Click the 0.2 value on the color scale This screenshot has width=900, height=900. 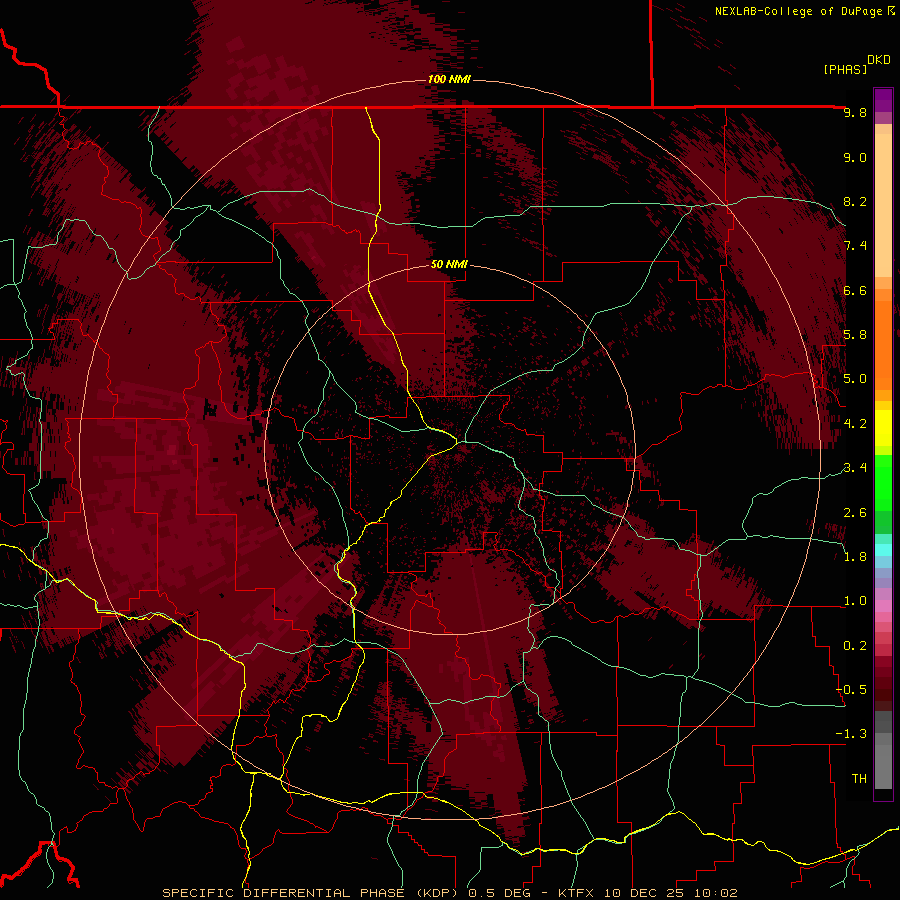pos(855,646)
